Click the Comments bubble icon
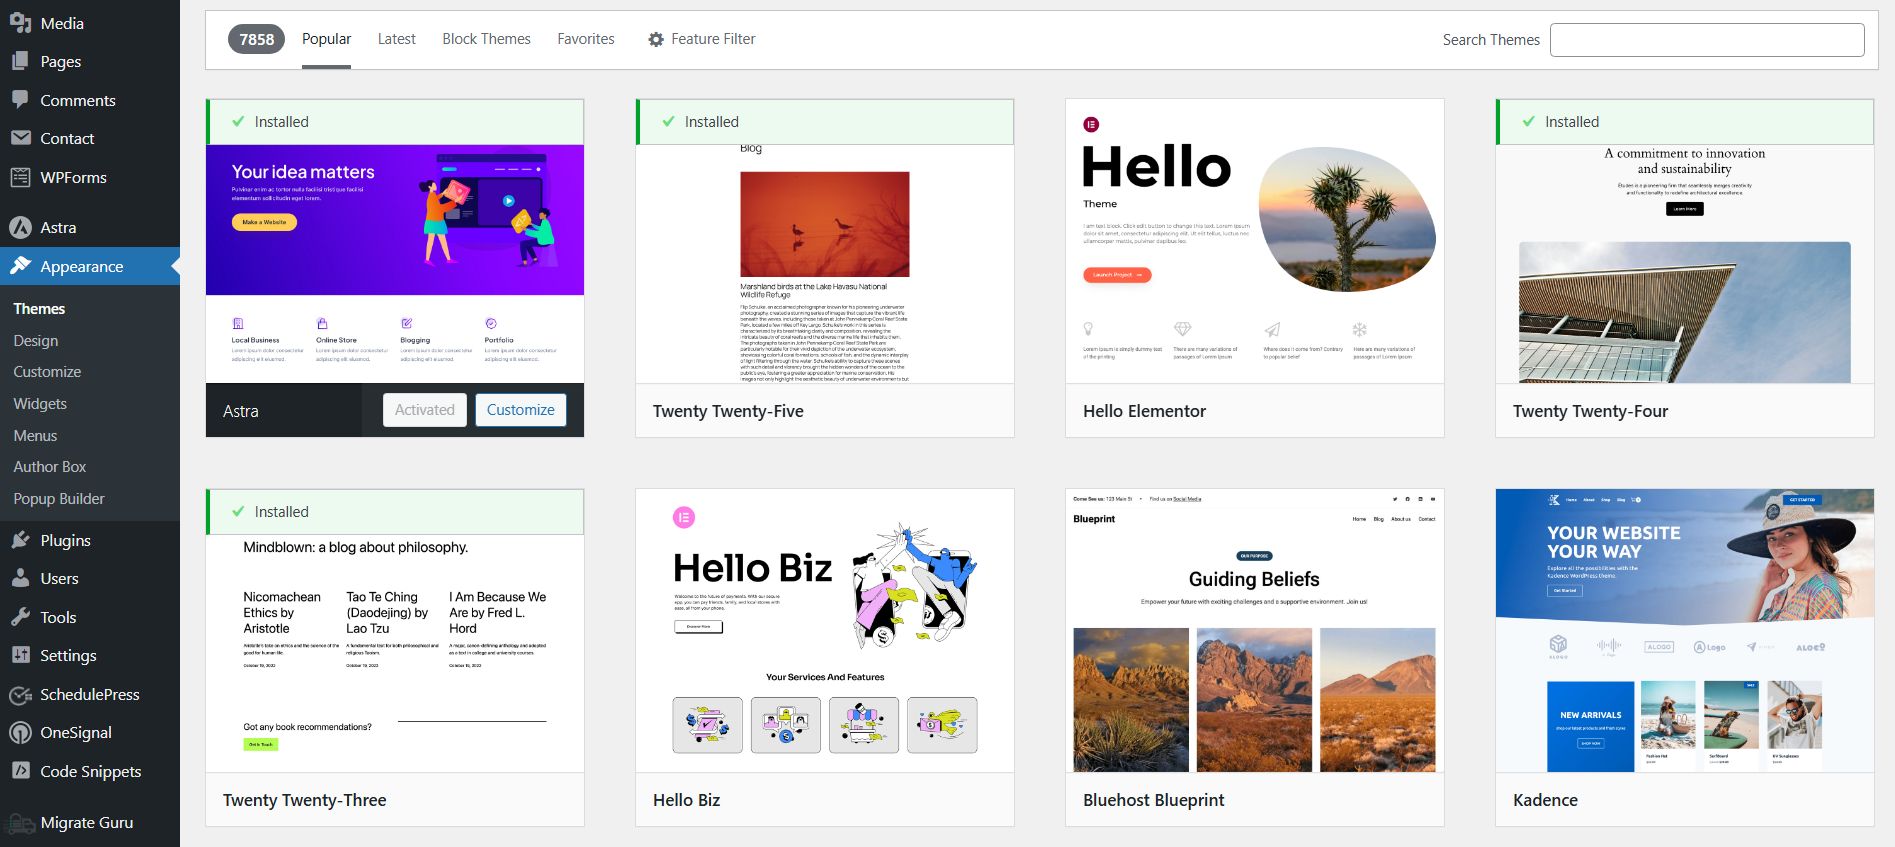1895x847 pixels. click(x=20, y=100)
